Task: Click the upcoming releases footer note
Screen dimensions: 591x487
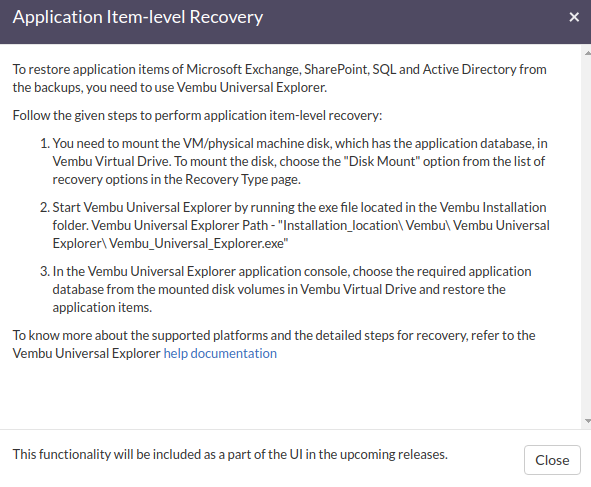Action: [x=230, y=455]
